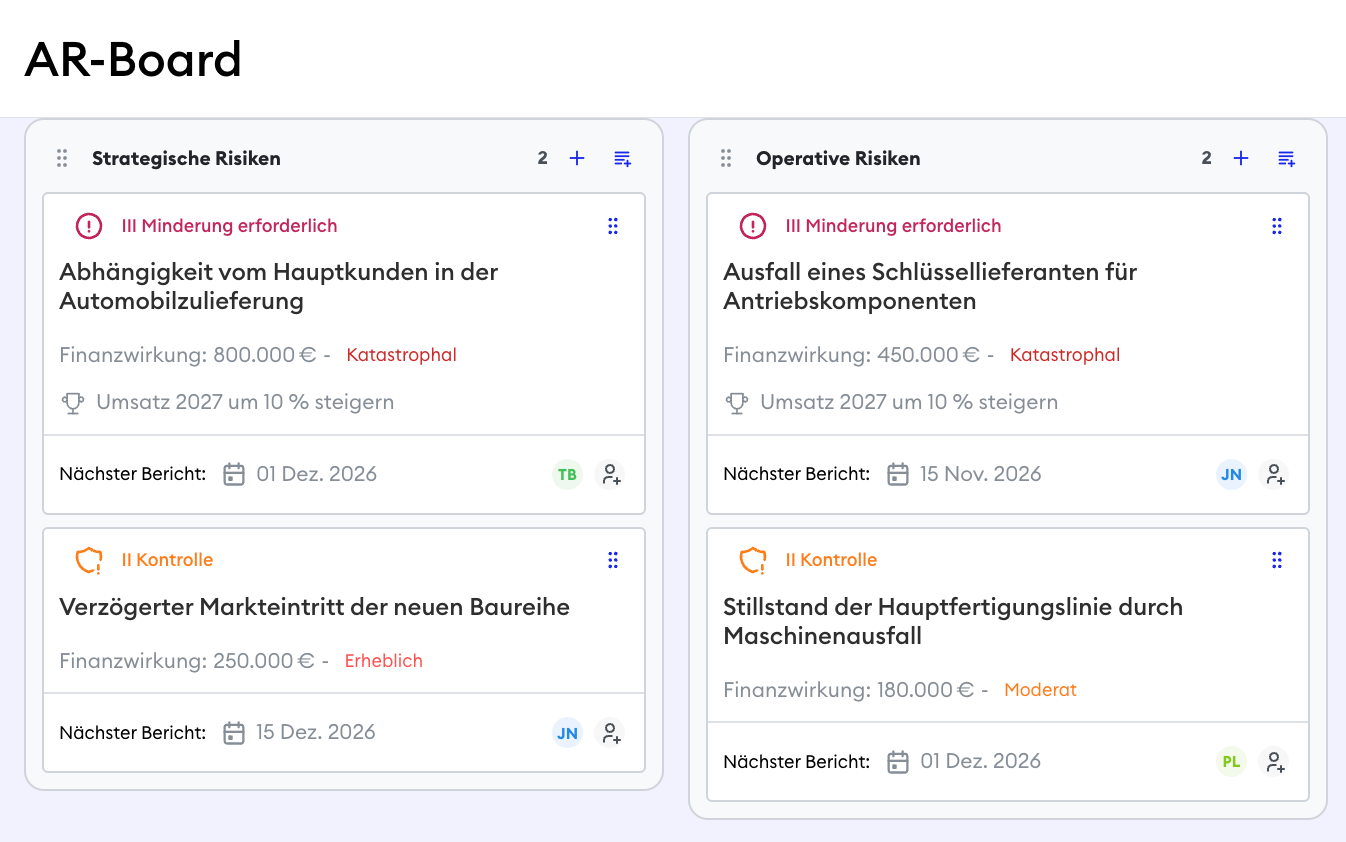Click the JN avatar on the Verzögerter Markteintritt card
Screen dimensions: 1346x842
click(567, 733)
